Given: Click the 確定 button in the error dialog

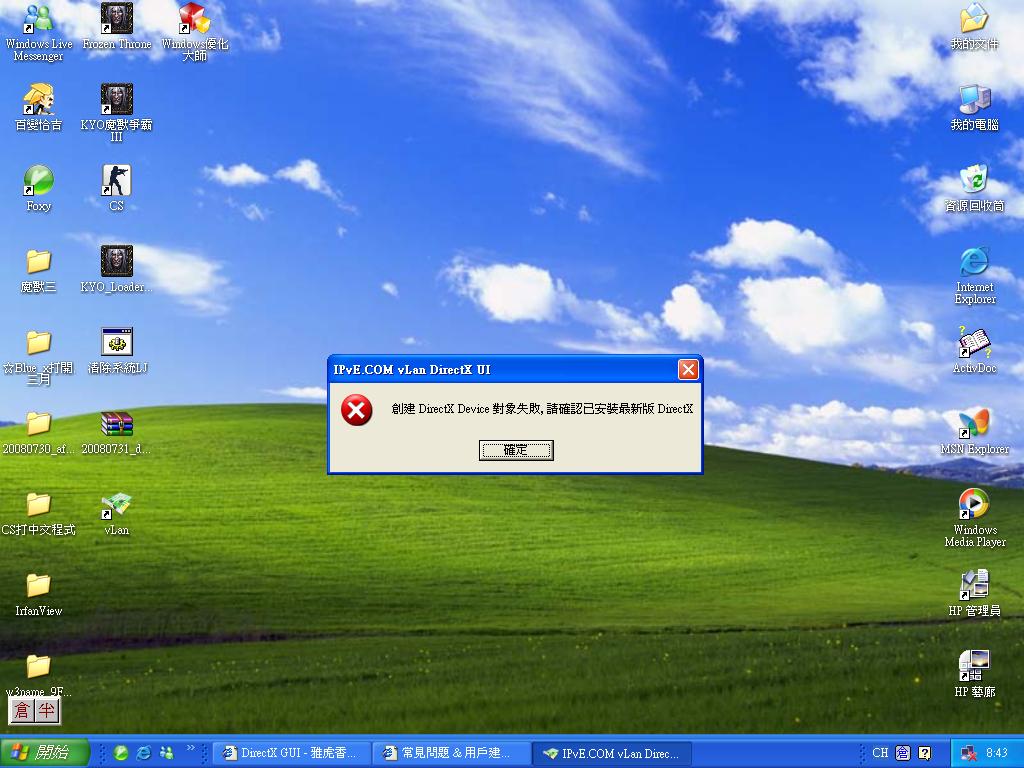Looking at the screenshot, I should pyautogui.click(x=516, y=450).
